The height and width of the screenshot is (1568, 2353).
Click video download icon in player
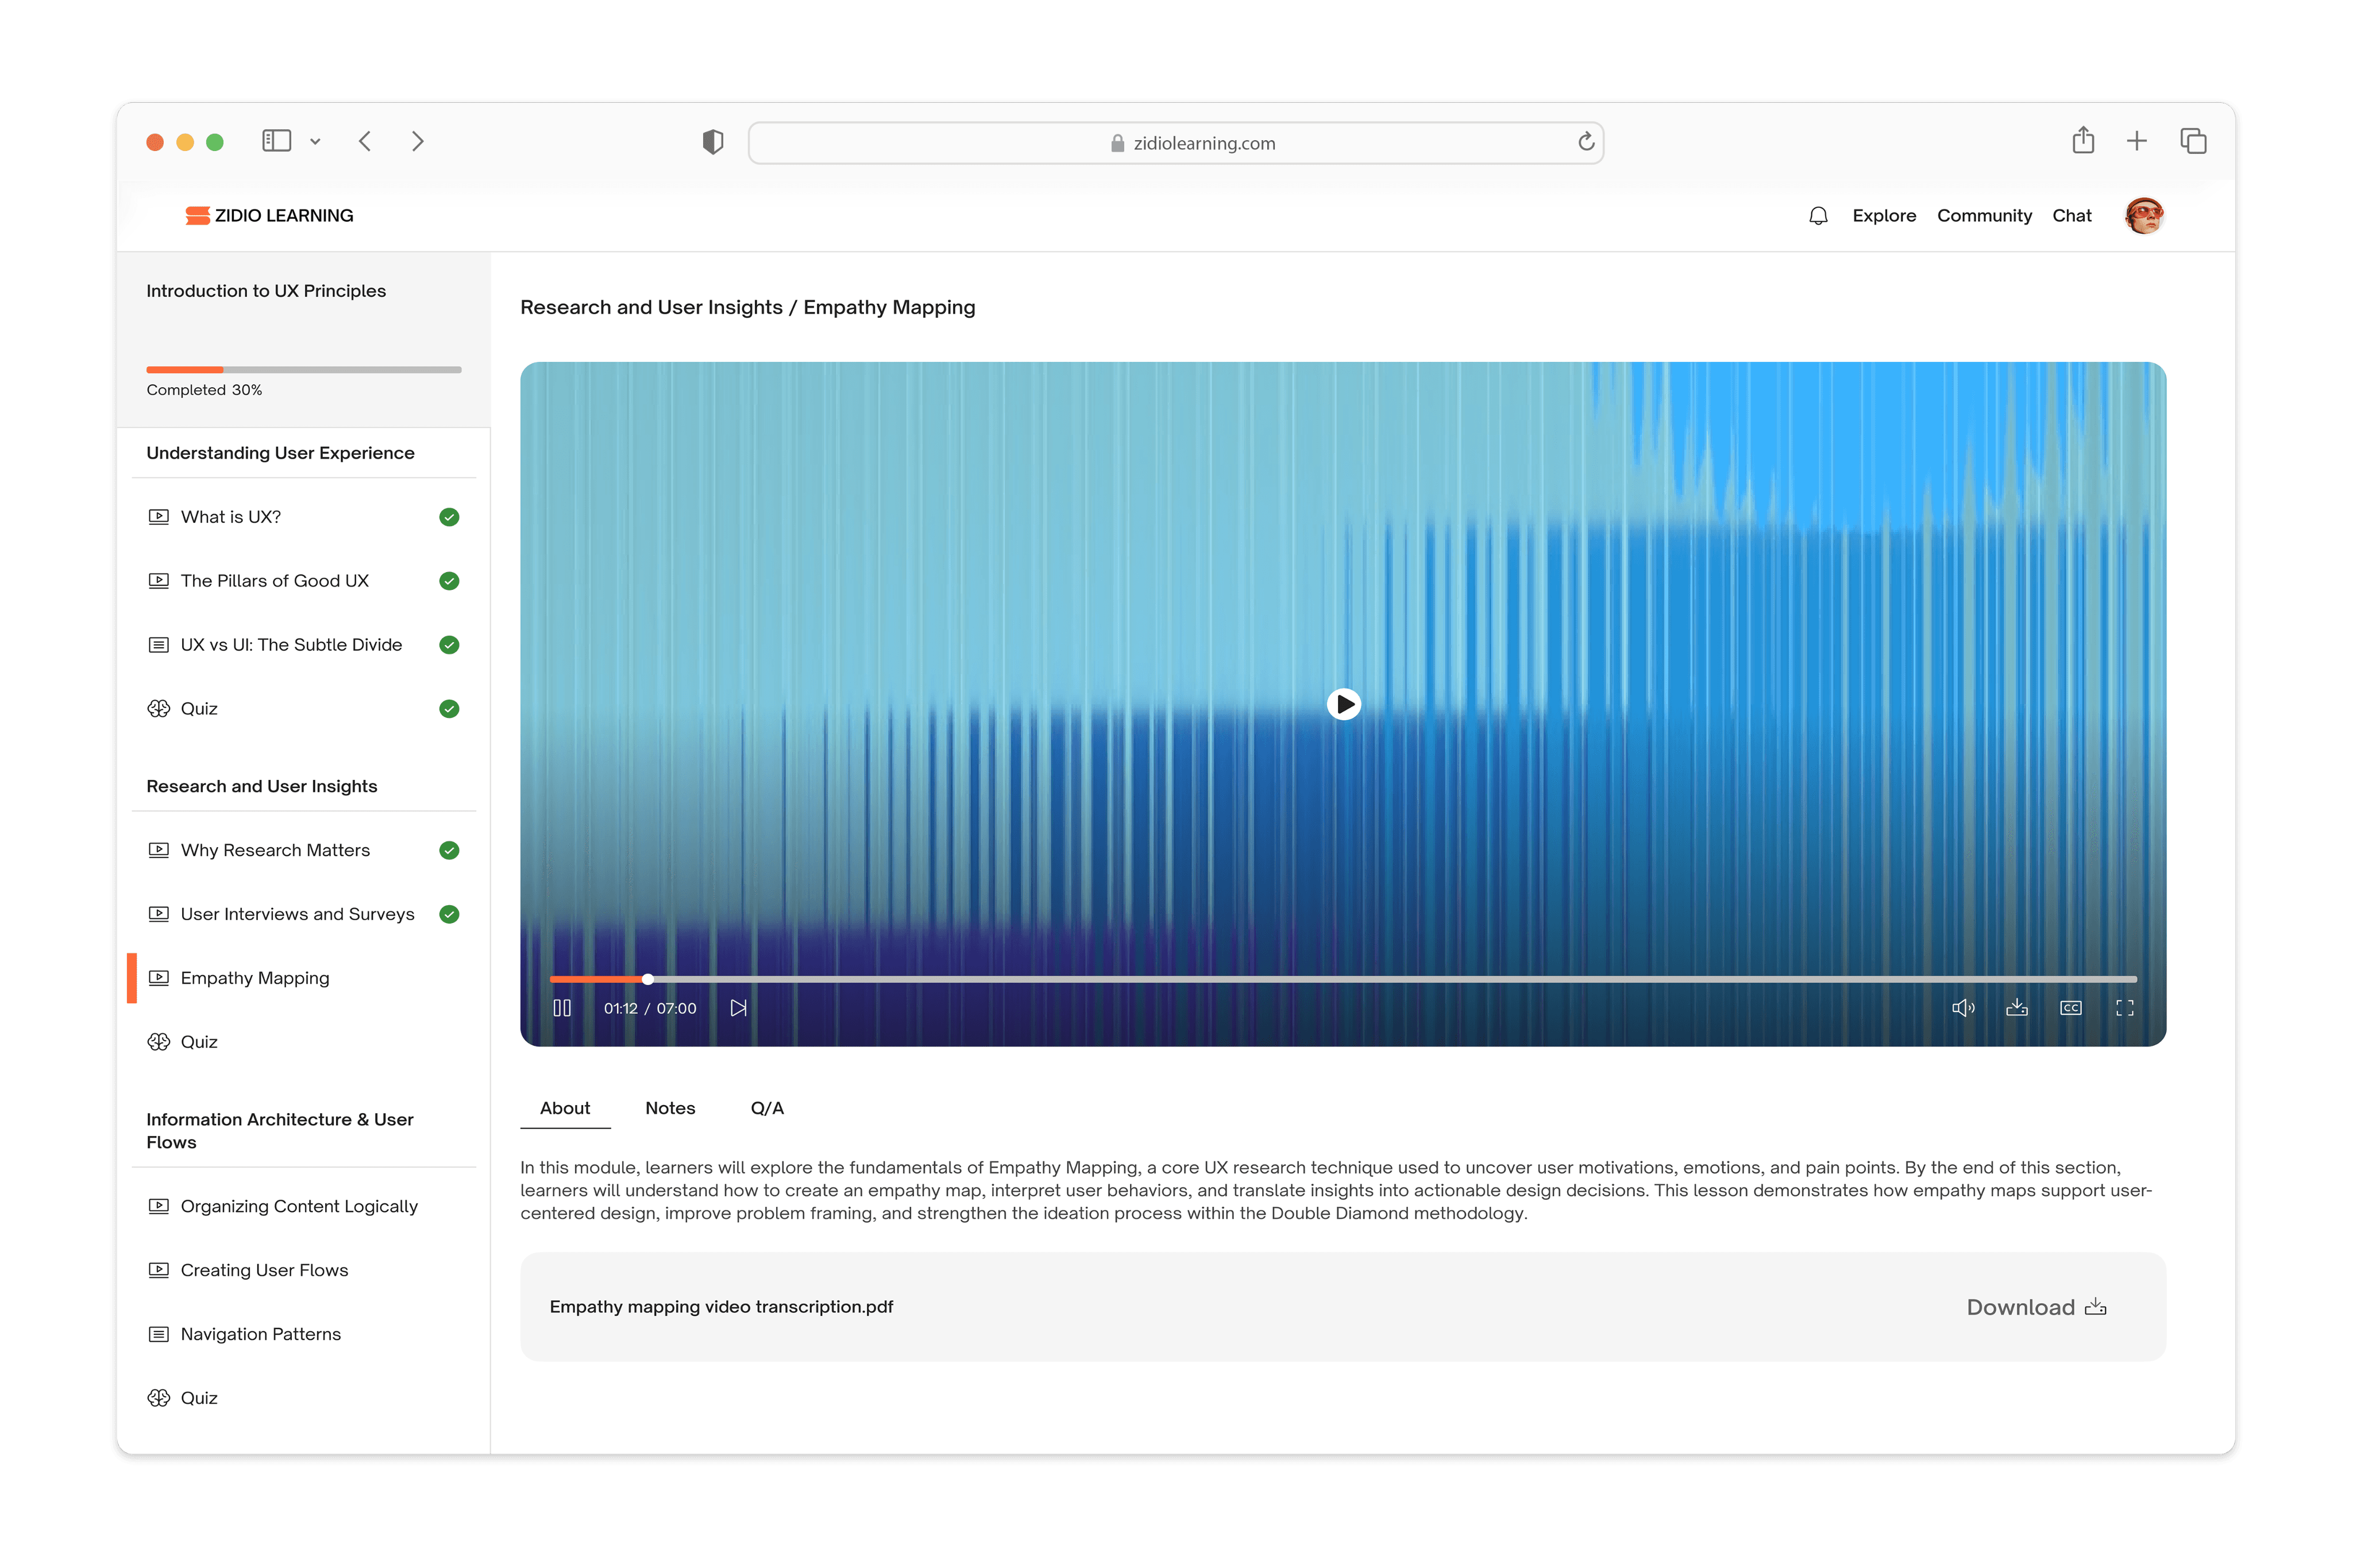coord(2016,1008)
